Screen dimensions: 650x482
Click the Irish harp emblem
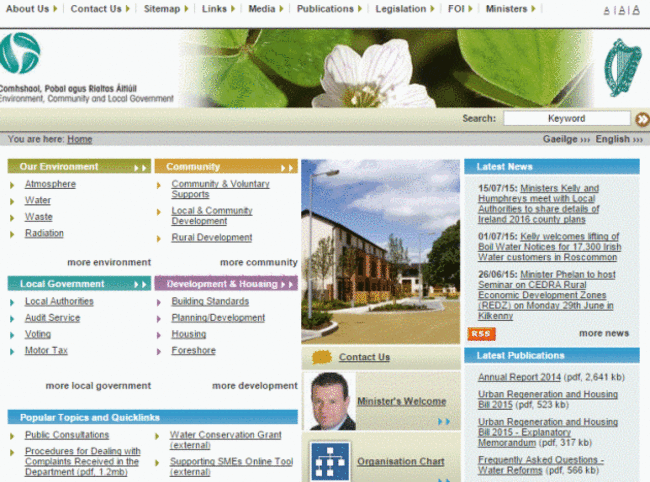coord(623,67)
